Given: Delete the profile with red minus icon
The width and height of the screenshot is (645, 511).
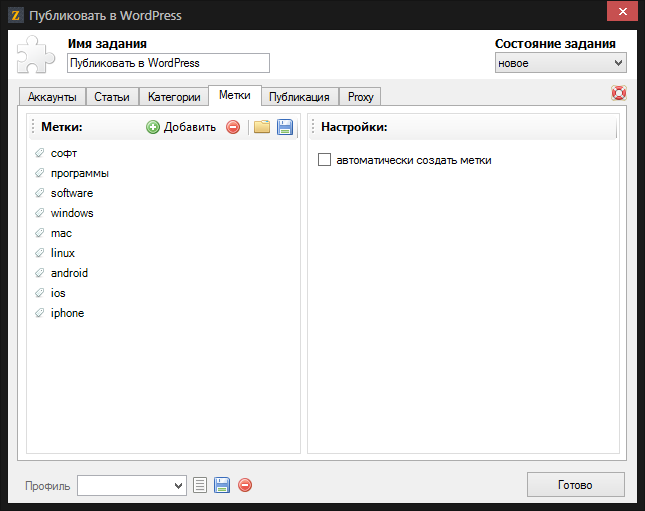Looking at the screenshot, I should click(245, 485).
